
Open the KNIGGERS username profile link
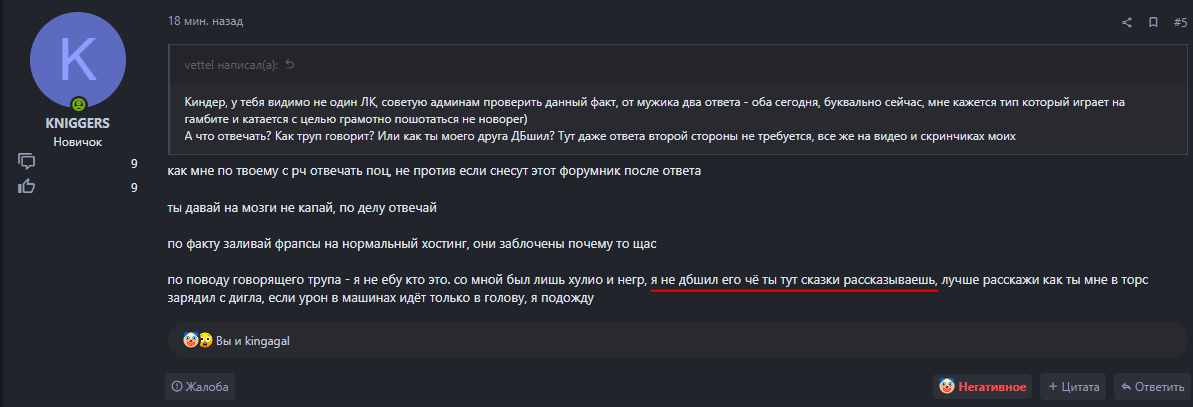(78, 123)
